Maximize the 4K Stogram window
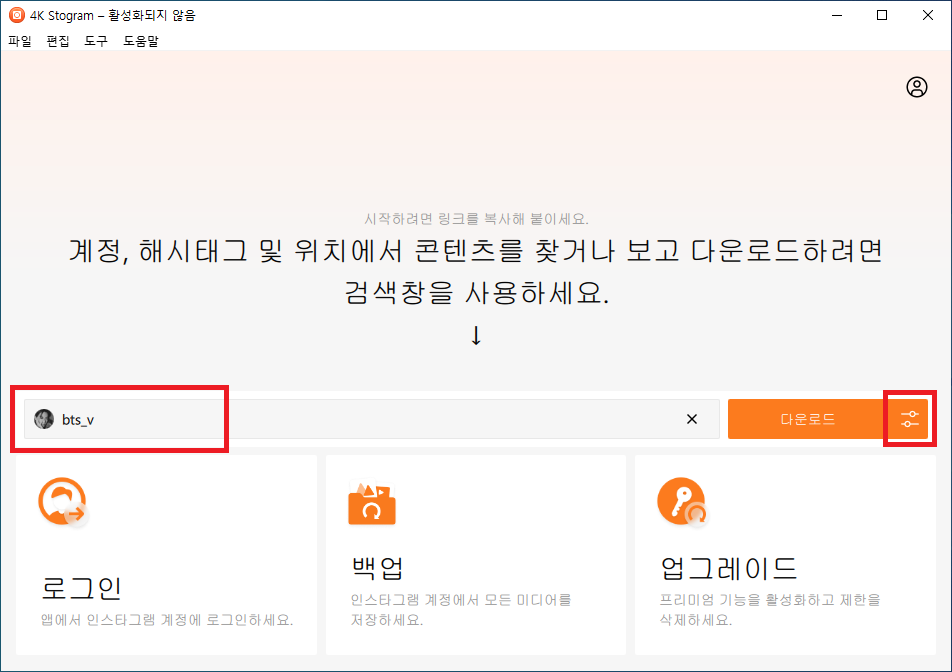The height and width of the screenshot is (672, 952). coord(882,15)
